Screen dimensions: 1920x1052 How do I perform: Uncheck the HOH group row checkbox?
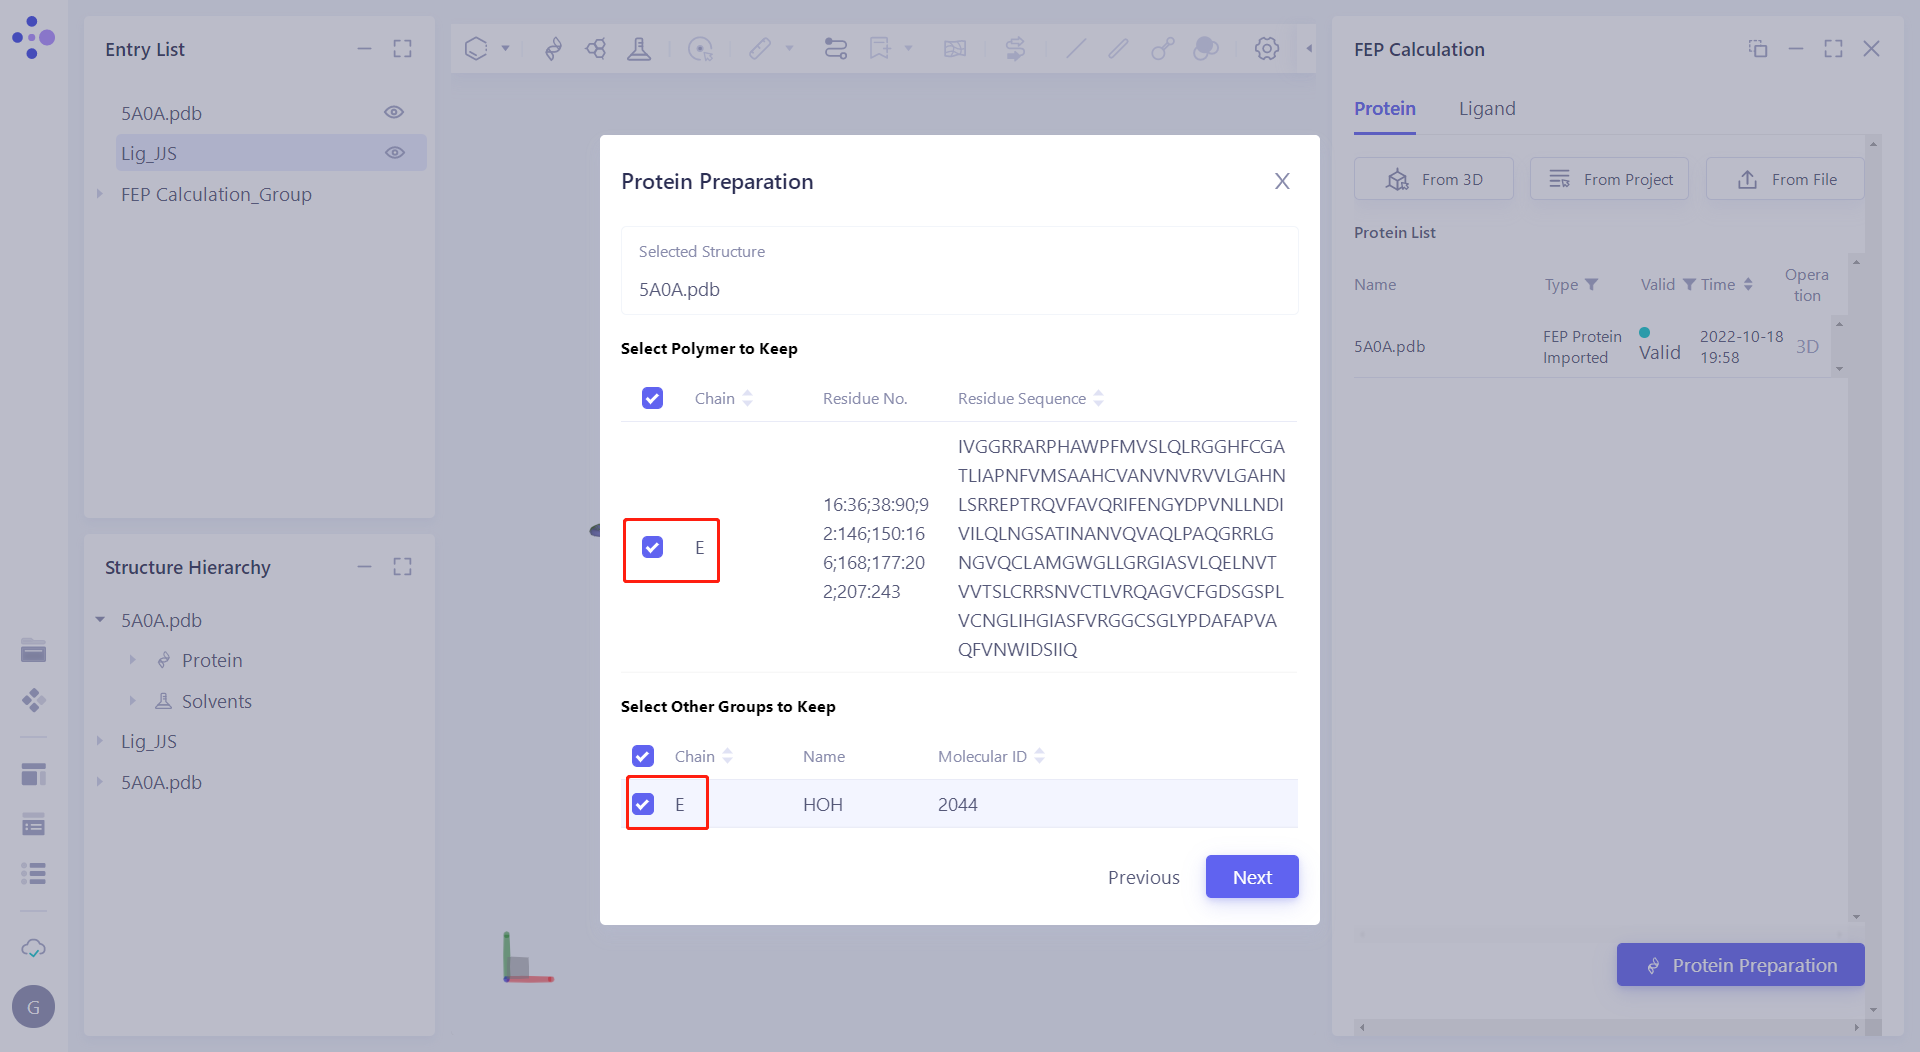coord(643,804)
